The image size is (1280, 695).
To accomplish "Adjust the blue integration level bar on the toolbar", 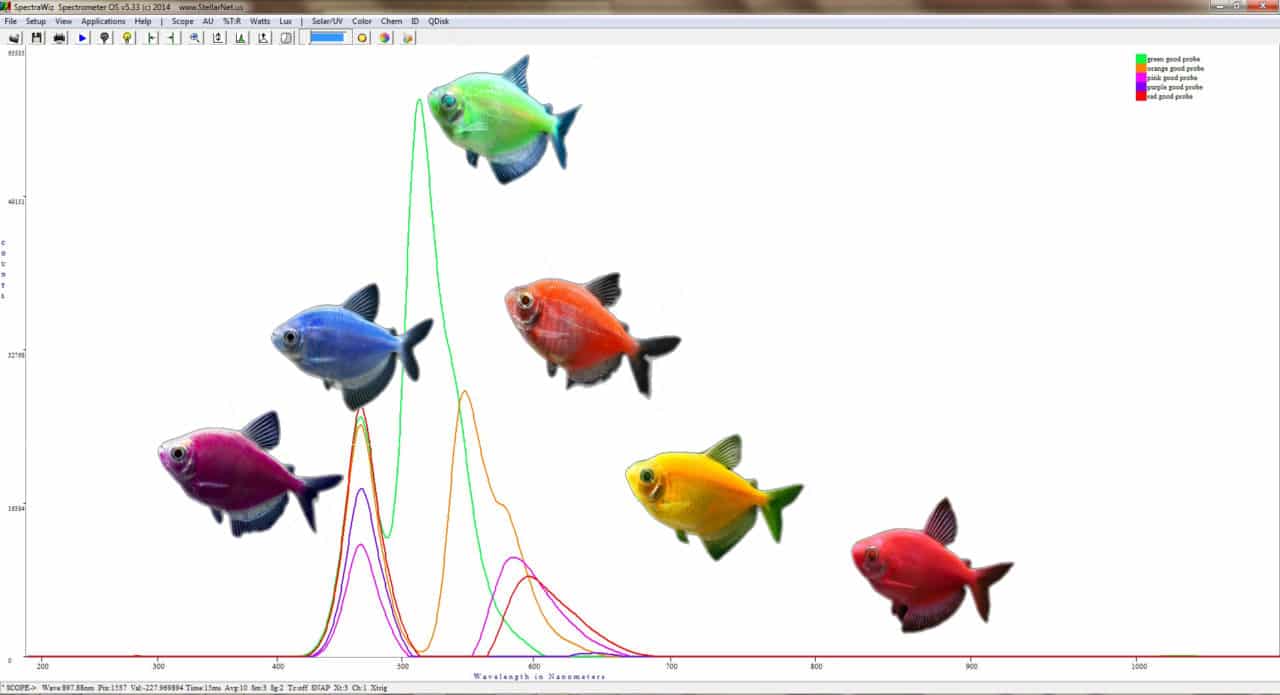I will click(x=327, y=37).
